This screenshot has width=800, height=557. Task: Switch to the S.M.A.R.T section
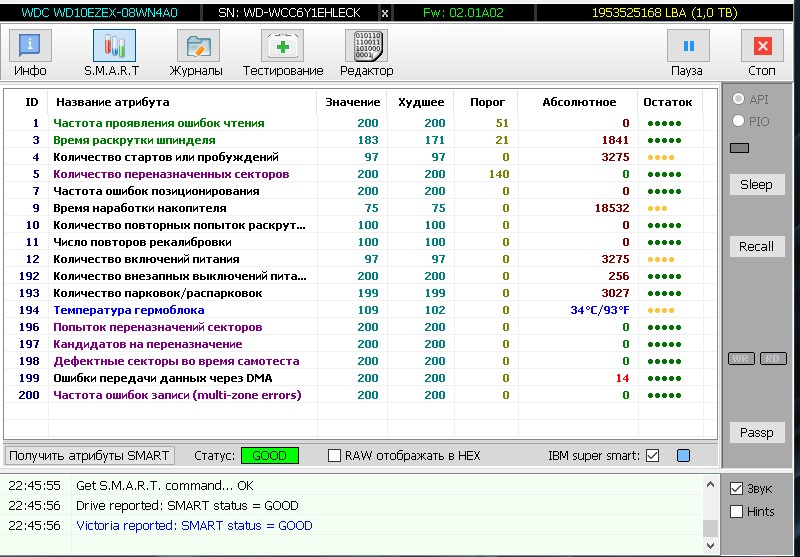[112, 53]
